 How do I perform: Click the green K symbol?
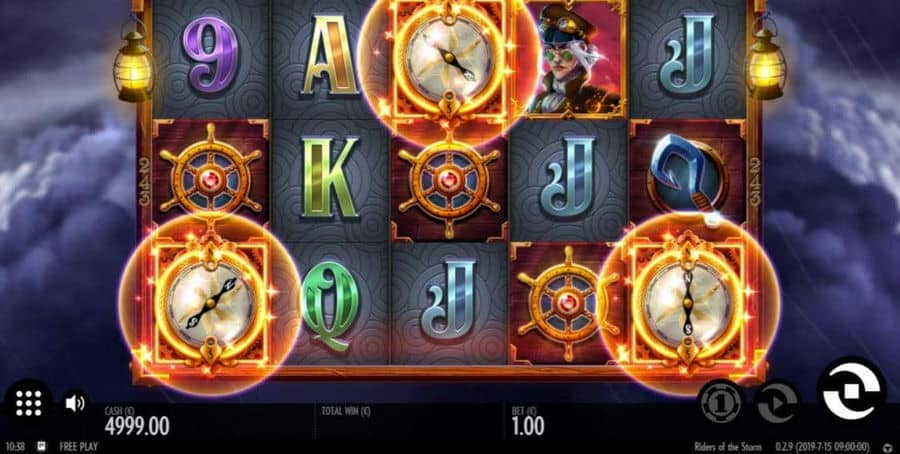tap(329, 177)
